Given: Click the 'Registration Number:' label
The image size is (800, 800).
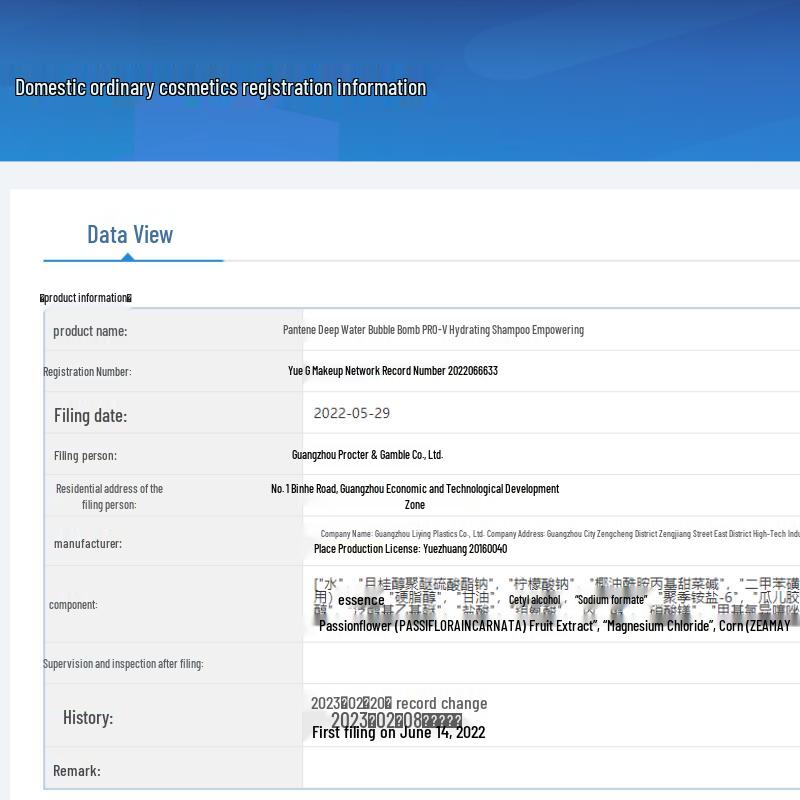Looking at the screenshot, I should pyautogui.click(x=87, y=372).
